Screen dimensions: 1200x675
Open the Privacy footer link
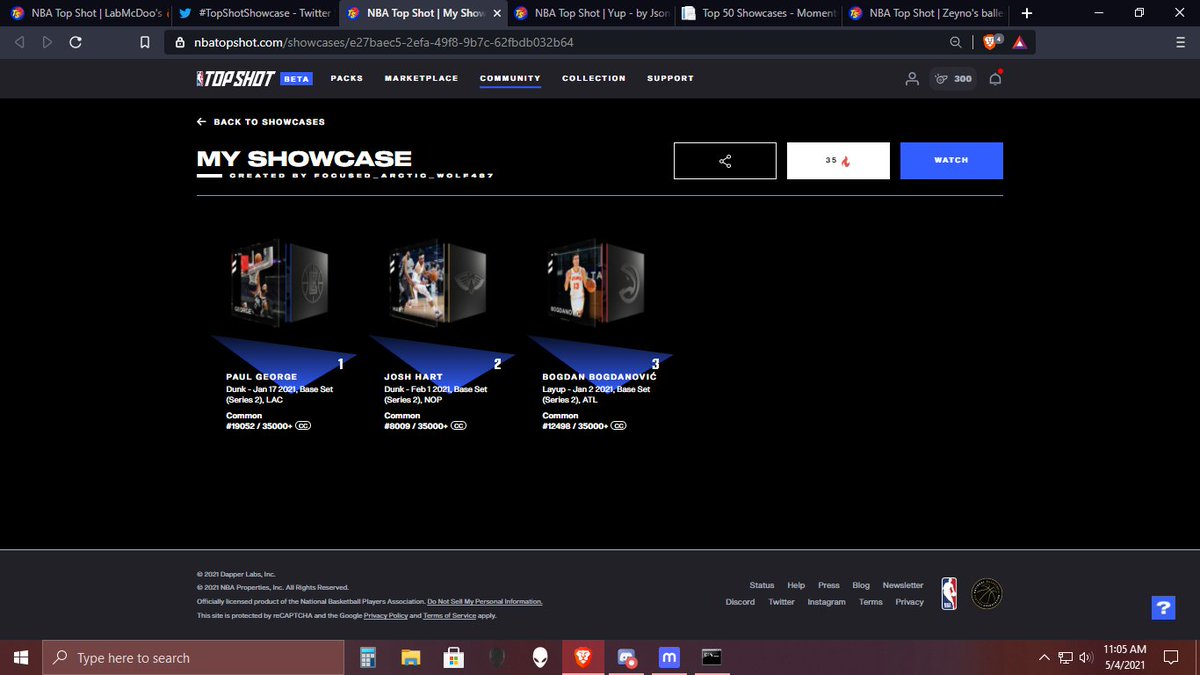coord(909,602)
